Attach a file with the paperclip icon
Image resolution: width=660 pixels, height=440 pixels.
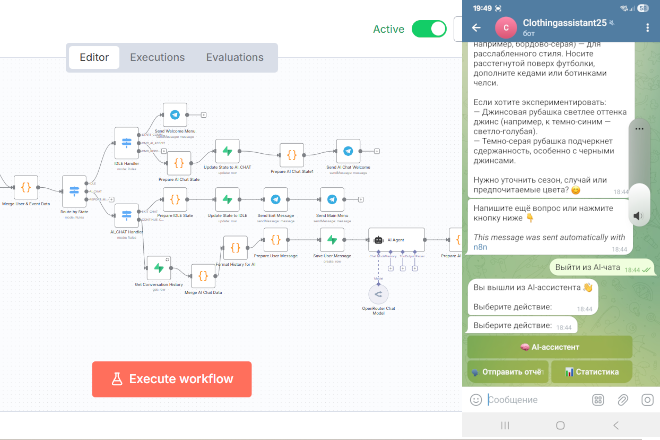pyautogui.click(x=623, y=400)
